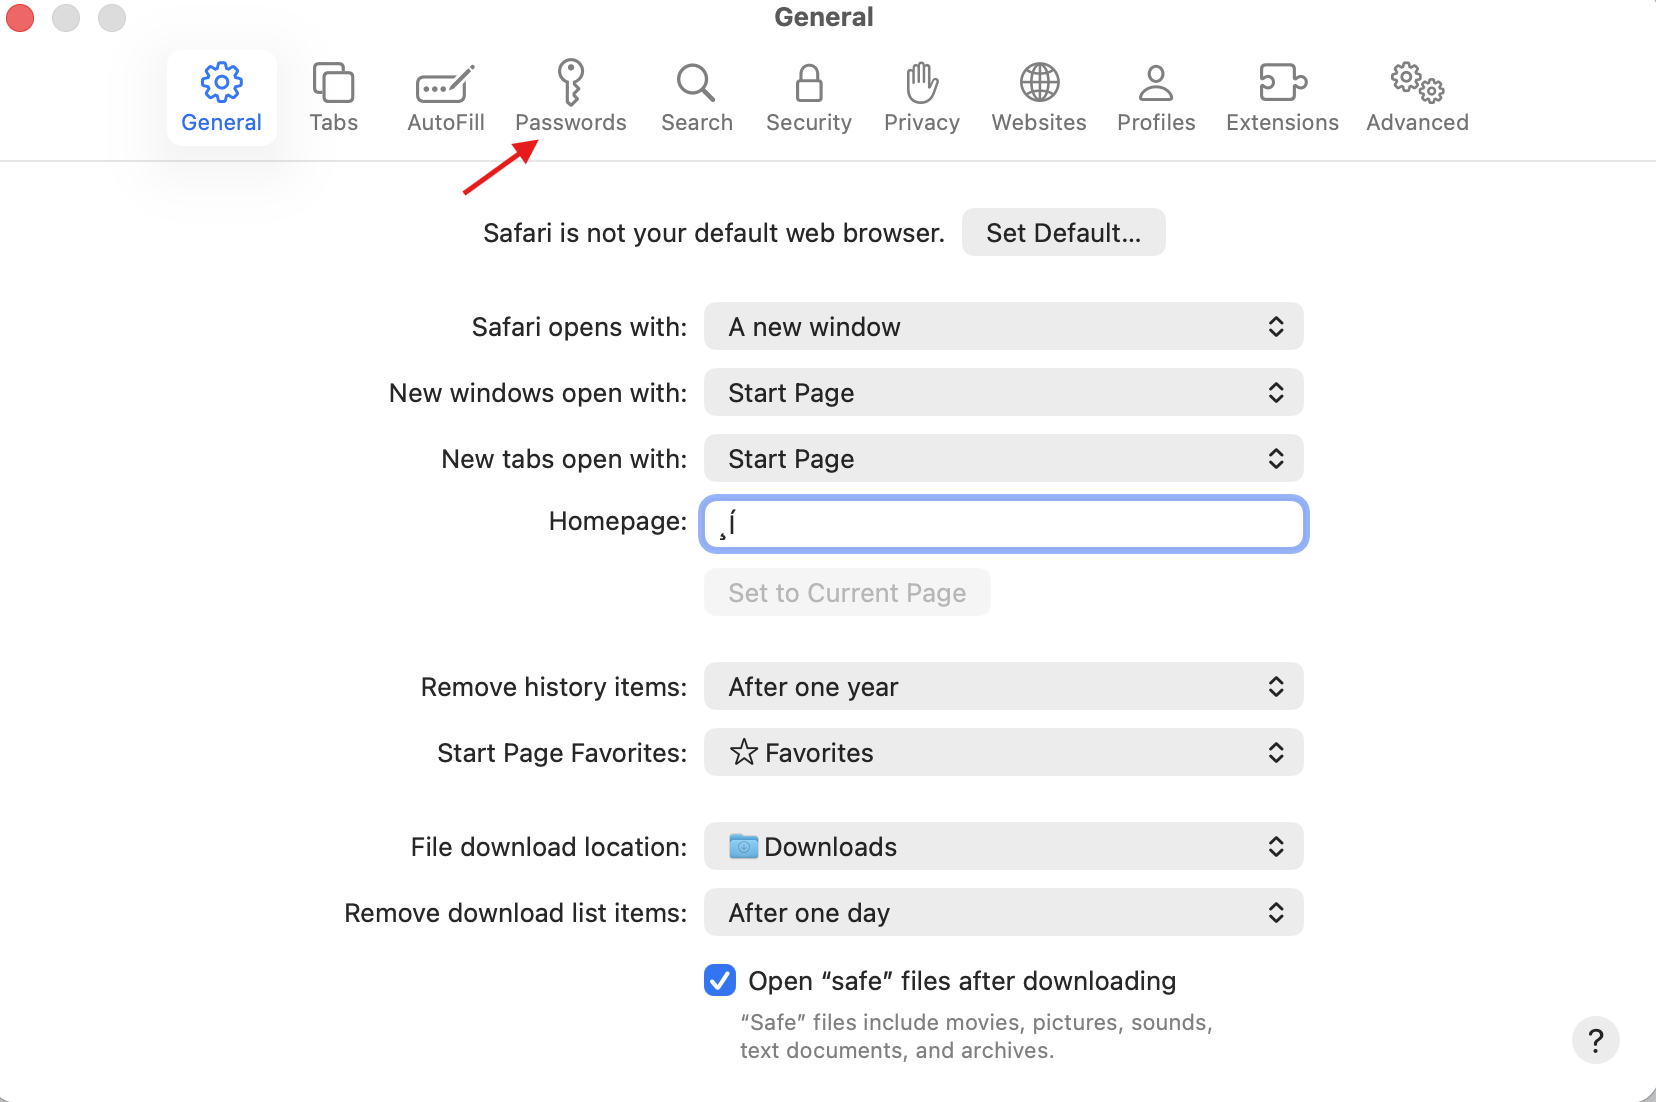Toggle Open safe files after downloading
This screenshot has height=1102, width=1656.
(x=720, y=980)
